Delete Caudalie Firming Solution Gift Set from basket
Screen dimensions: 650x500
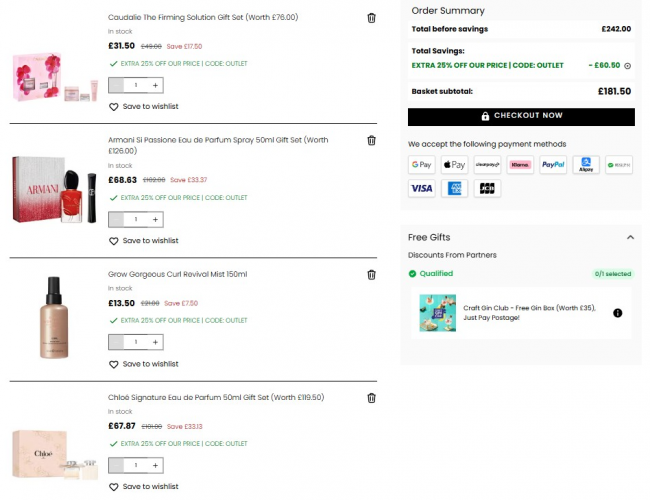[372, 18]
